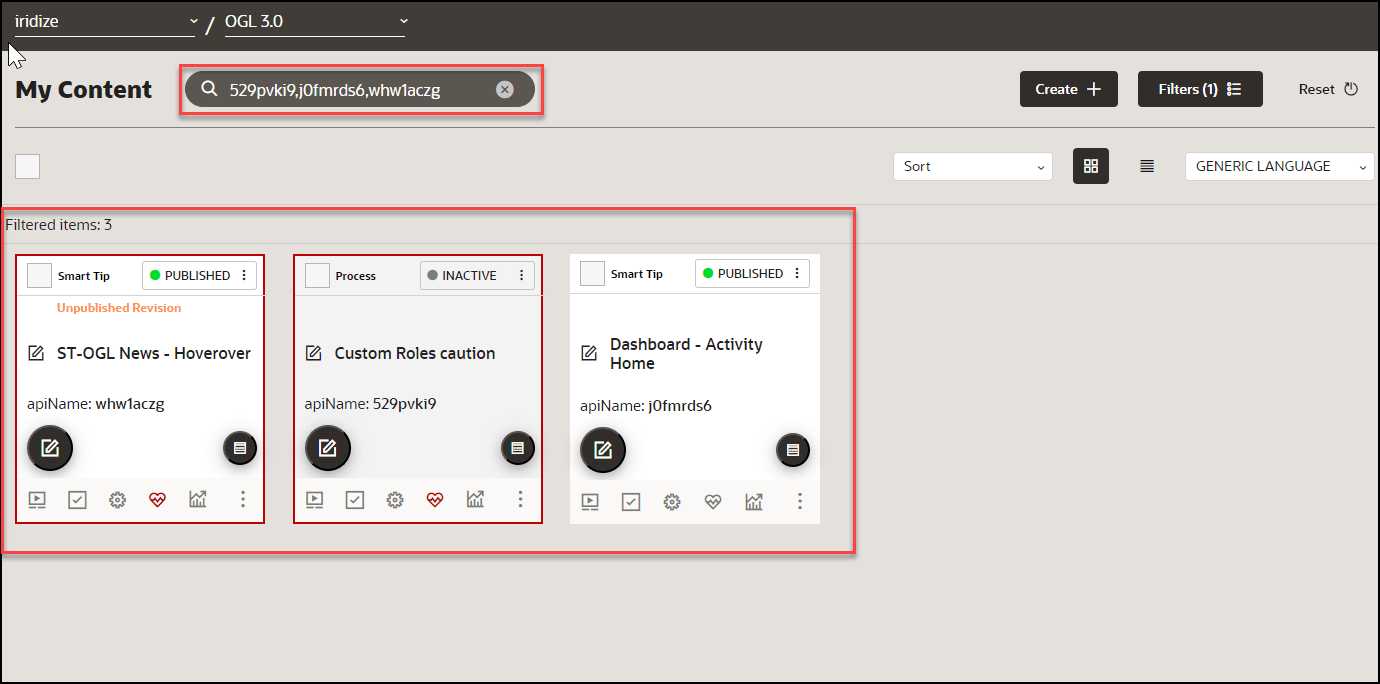Open more options at the bottom of Custom Roles caution
This screenshot has height=684, width=1380.
pyautogui.click(x=520, y=499)
